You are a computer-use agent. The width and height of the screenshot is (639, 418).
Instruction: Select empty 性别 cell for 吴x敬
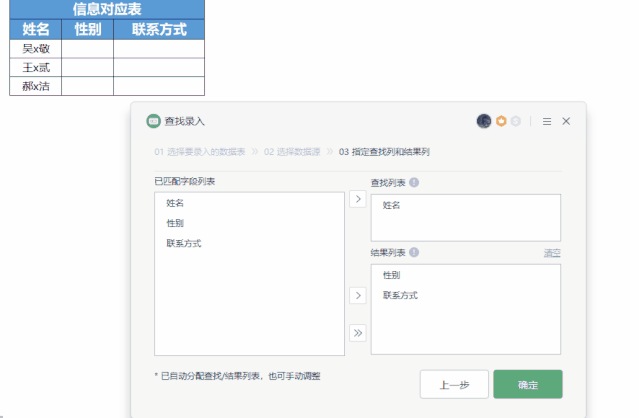[88, 49]
